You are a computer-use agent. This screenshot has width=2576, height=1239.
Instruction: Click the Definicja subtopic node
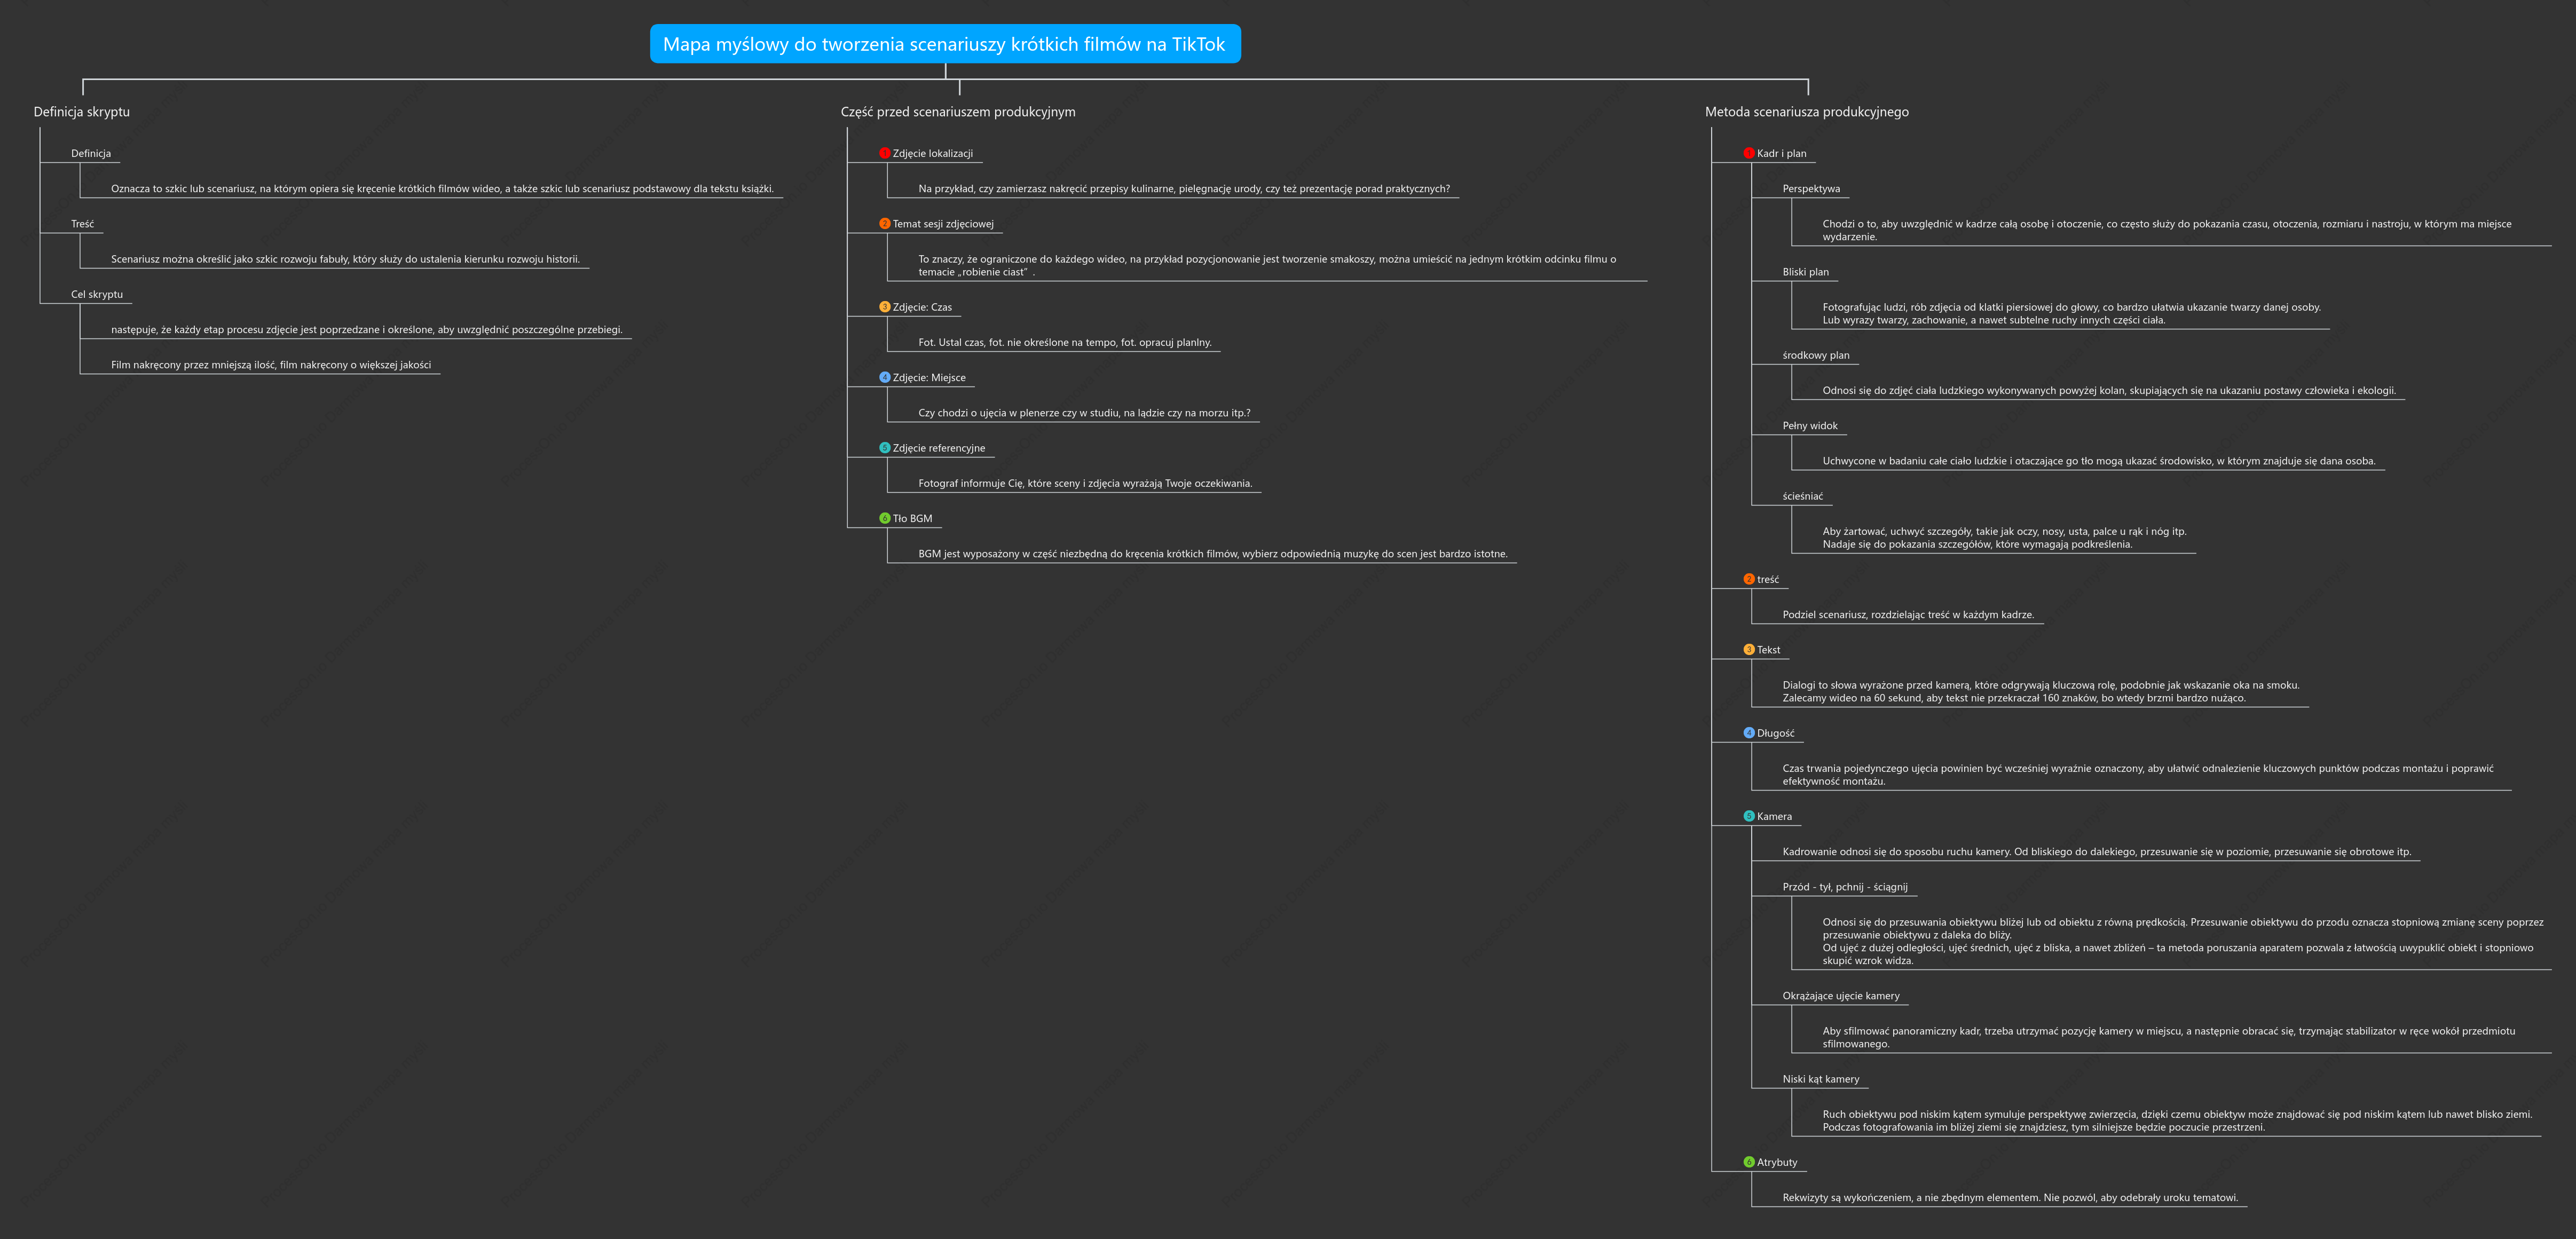(91, 153)
